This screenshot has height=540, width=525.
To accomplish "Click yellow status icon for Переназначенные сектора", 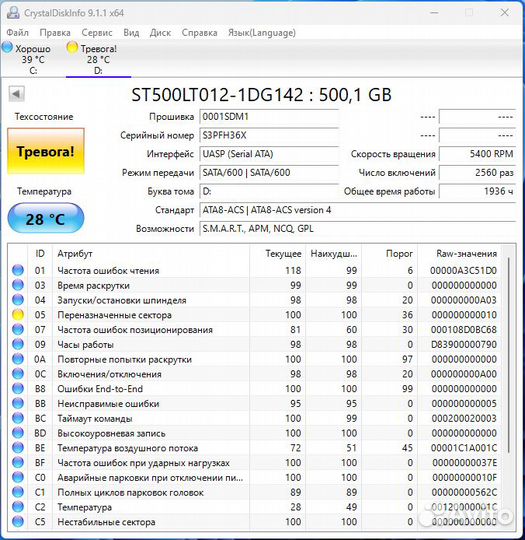I will [18, 315].
